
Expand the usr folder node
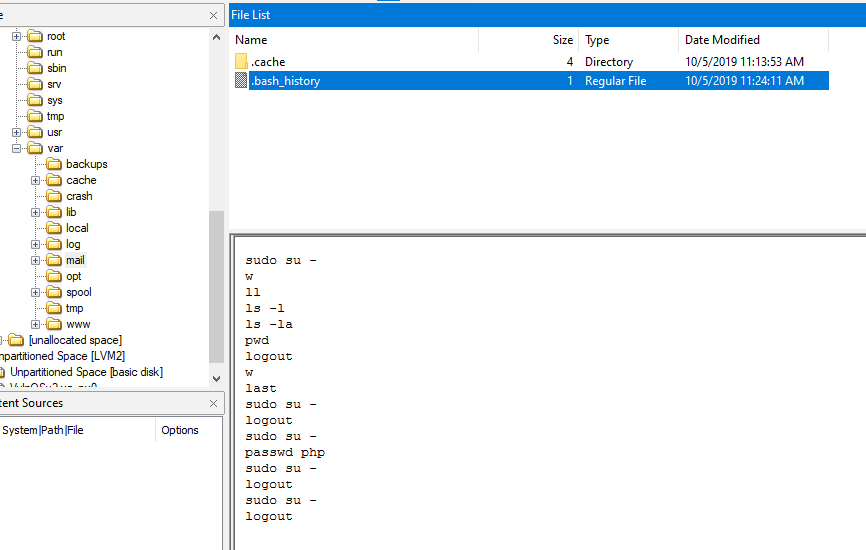tap(17, 132)
